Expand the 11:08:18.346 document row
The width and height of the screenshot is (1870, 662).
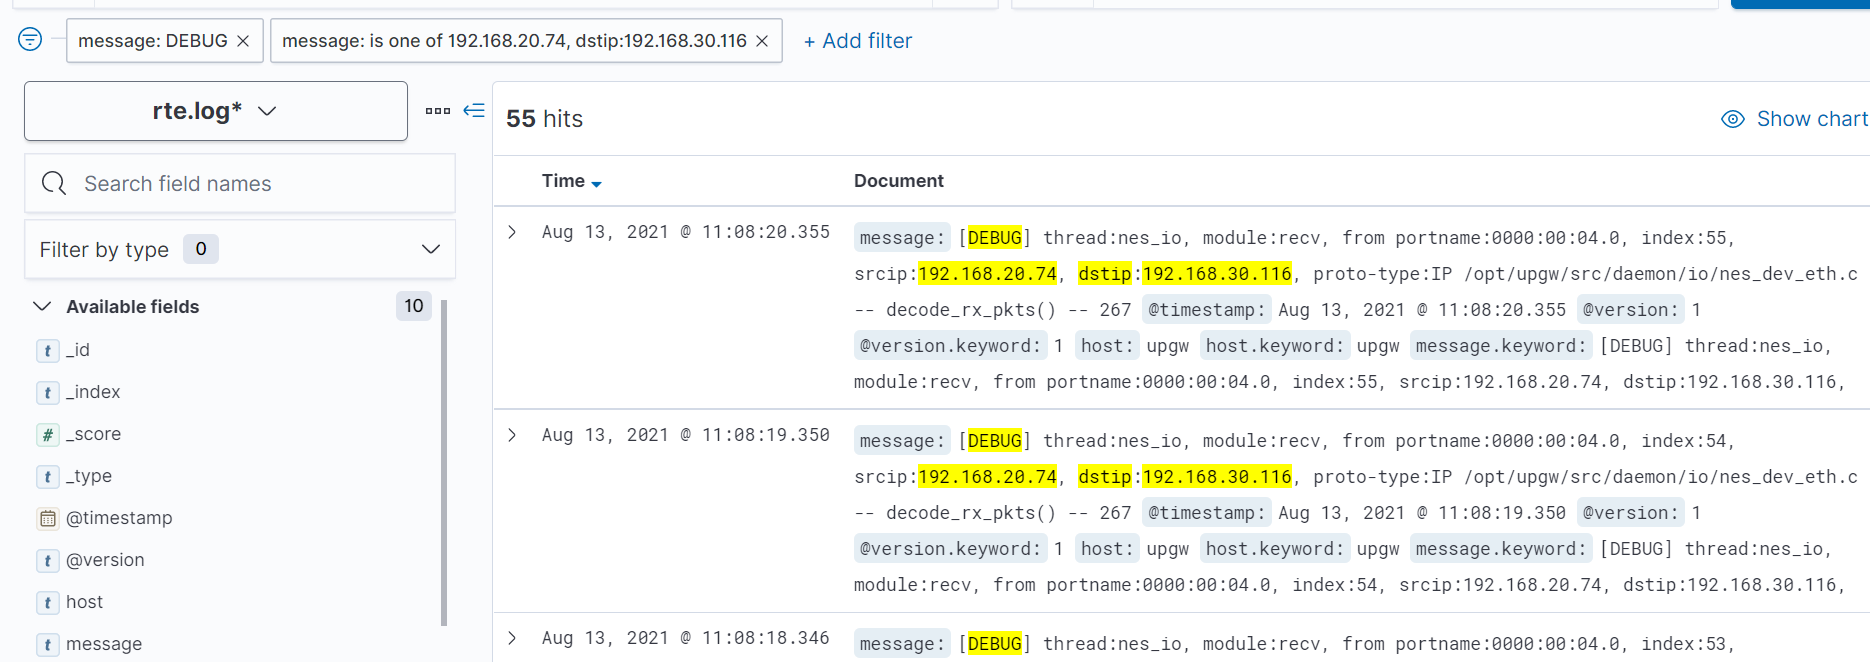(x=512, y=638)
